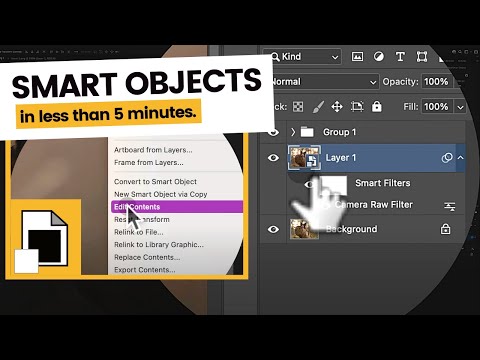The image size is (480, 360).
Task: Filter layers by shape layer icon
Action: 422,57
